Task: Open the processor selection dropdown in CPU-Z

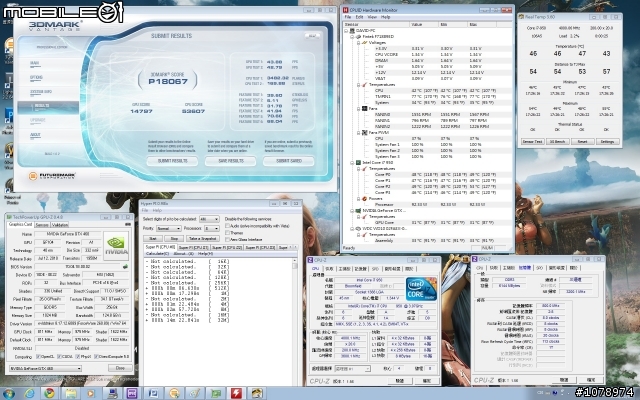Action: click(x=352, y=369)
